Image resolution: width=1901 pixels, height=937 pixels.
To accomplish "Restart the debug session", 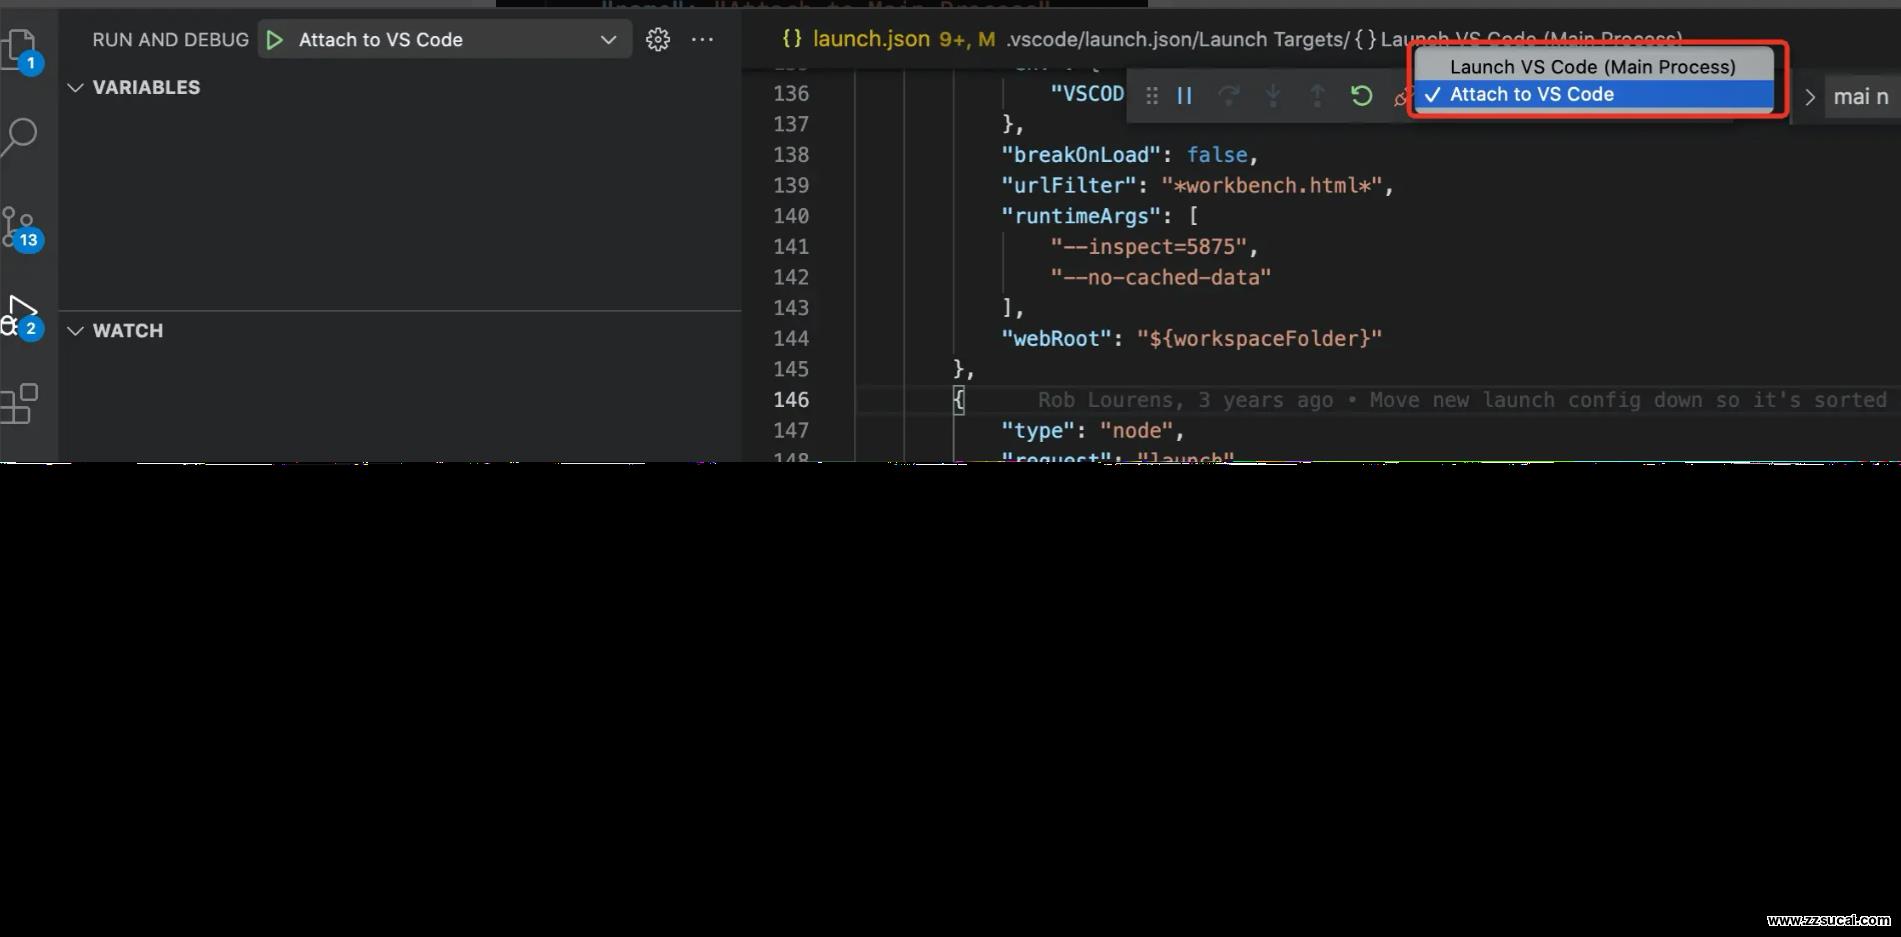I will pyautogui.click(x=1361, y=96).
